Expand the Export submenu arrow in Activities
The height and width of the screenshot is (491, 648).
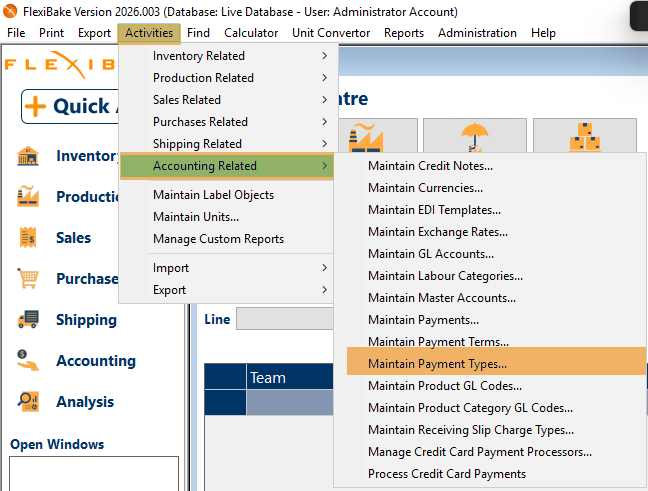[x=324, y=290]
